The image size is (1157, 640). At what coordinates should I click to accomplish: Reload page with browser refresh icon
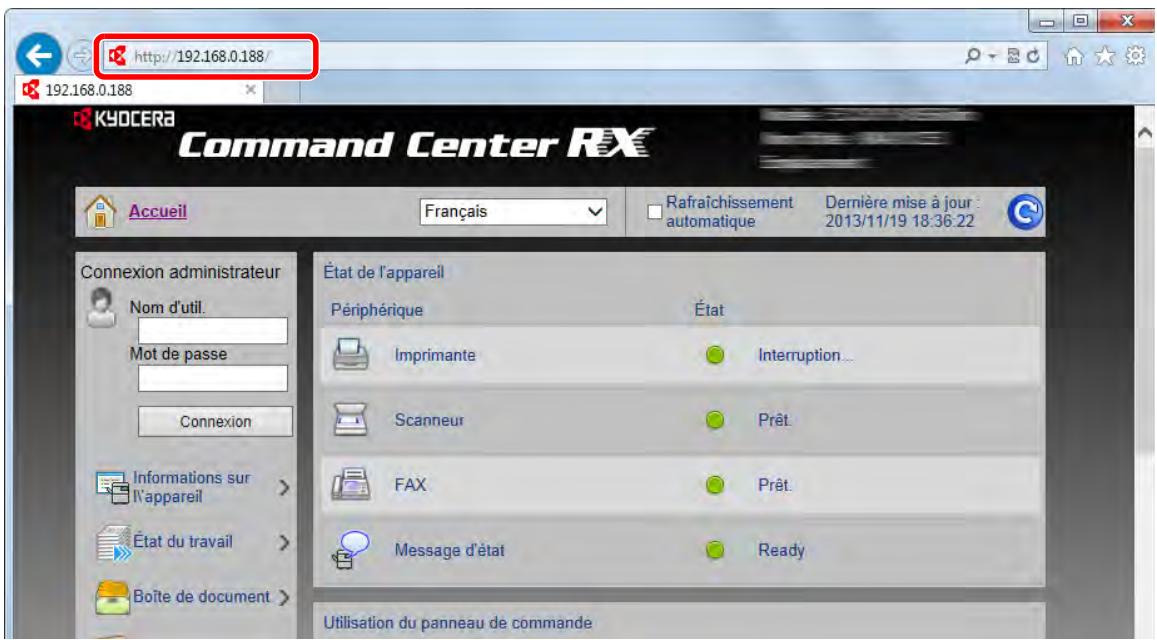tap(1033, 55)
